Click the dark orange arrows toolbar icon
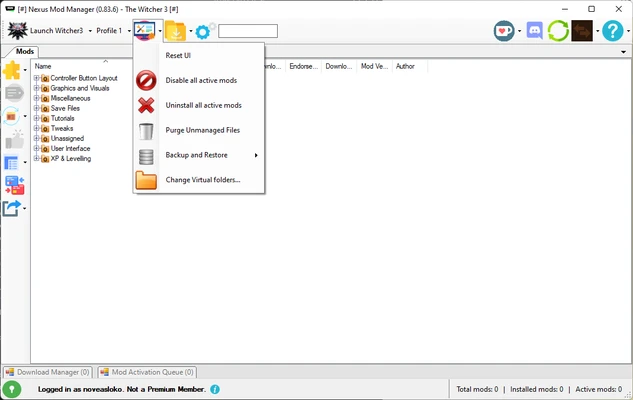The image size is (633, 400). coord(582,31)
